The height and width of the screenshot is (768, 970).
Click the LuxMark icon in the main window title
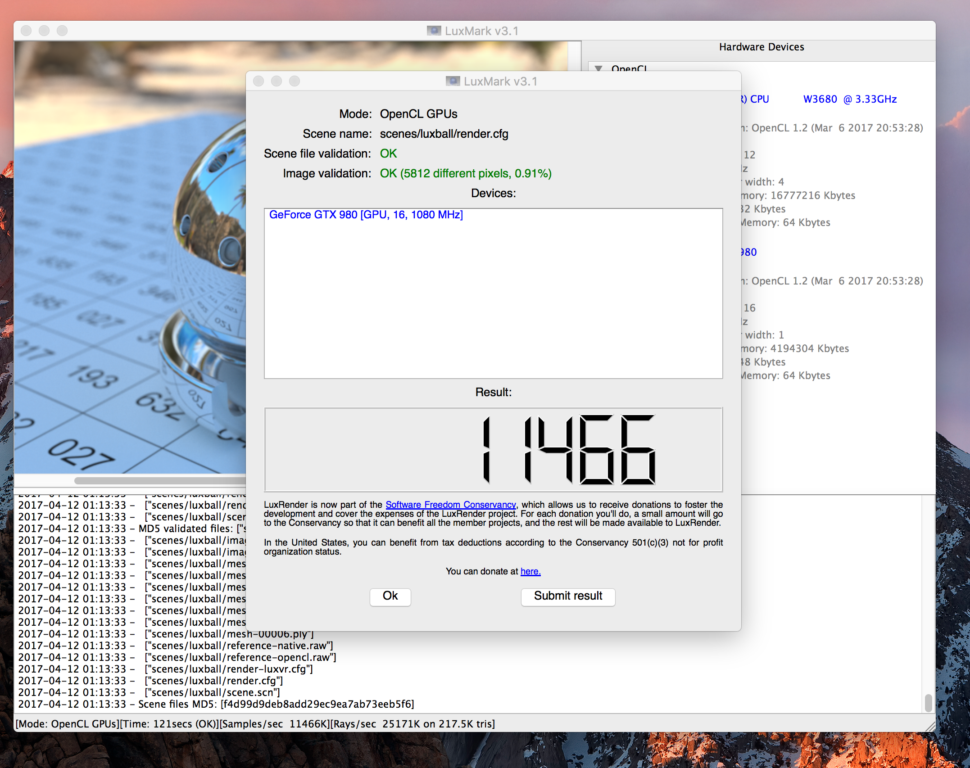[x=434, y=30]
